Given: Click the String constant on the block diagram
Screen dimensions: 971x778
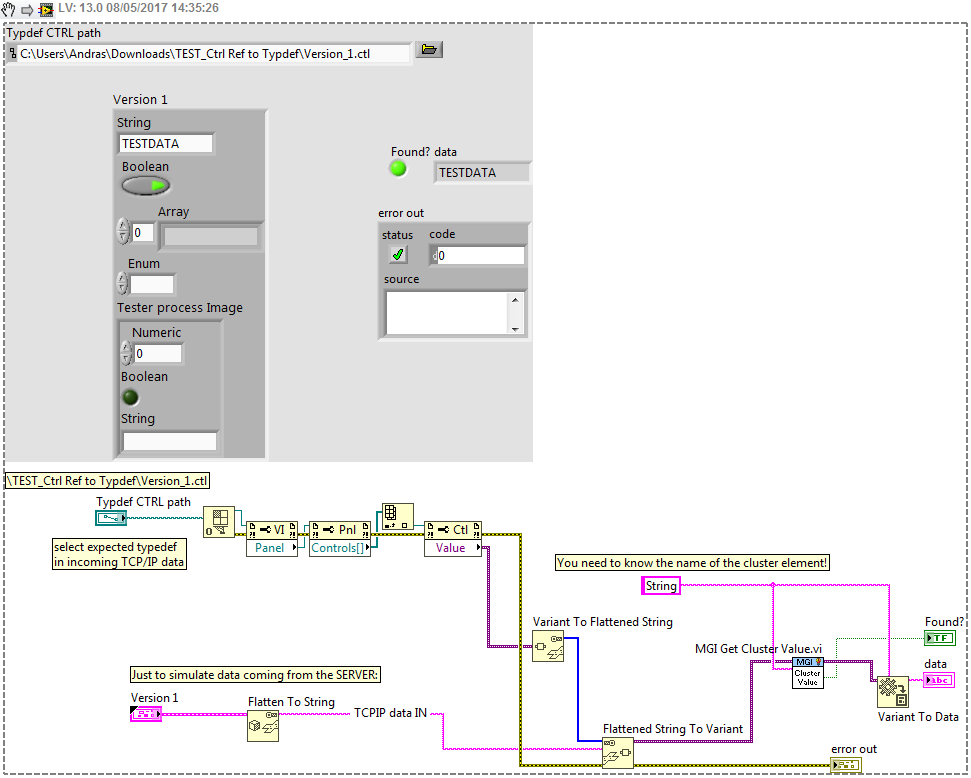Looking at the screenshot, I should (660, 586).
